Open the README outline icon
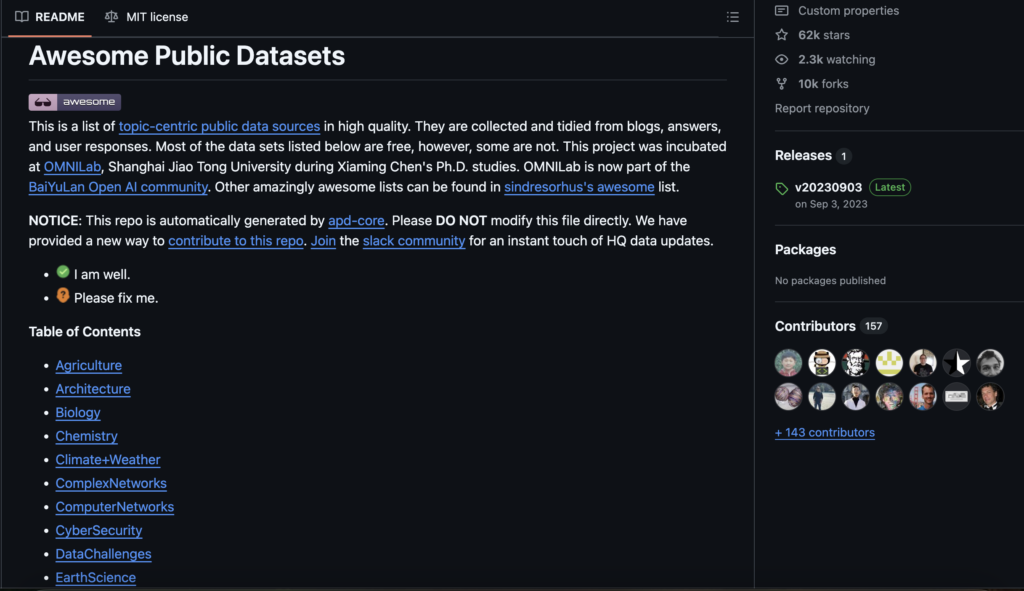 pyautogui.click(x=733, y=17)
